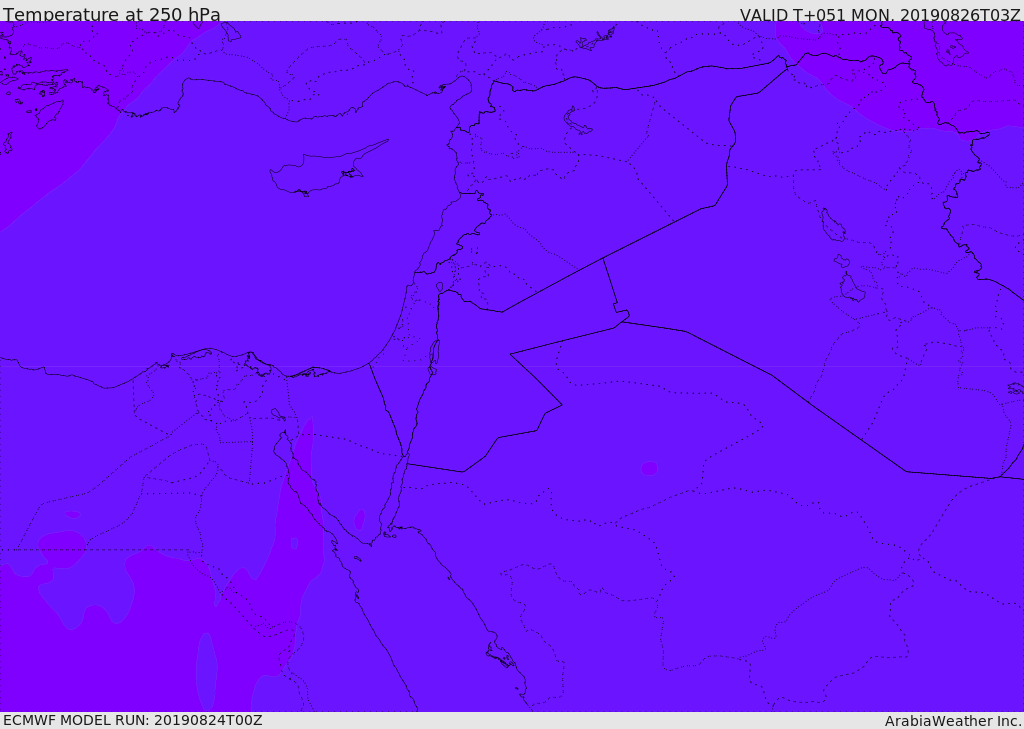
Task: Click the 'Temperature at 250 hPa' title text
Action: [x=112, y=14]
